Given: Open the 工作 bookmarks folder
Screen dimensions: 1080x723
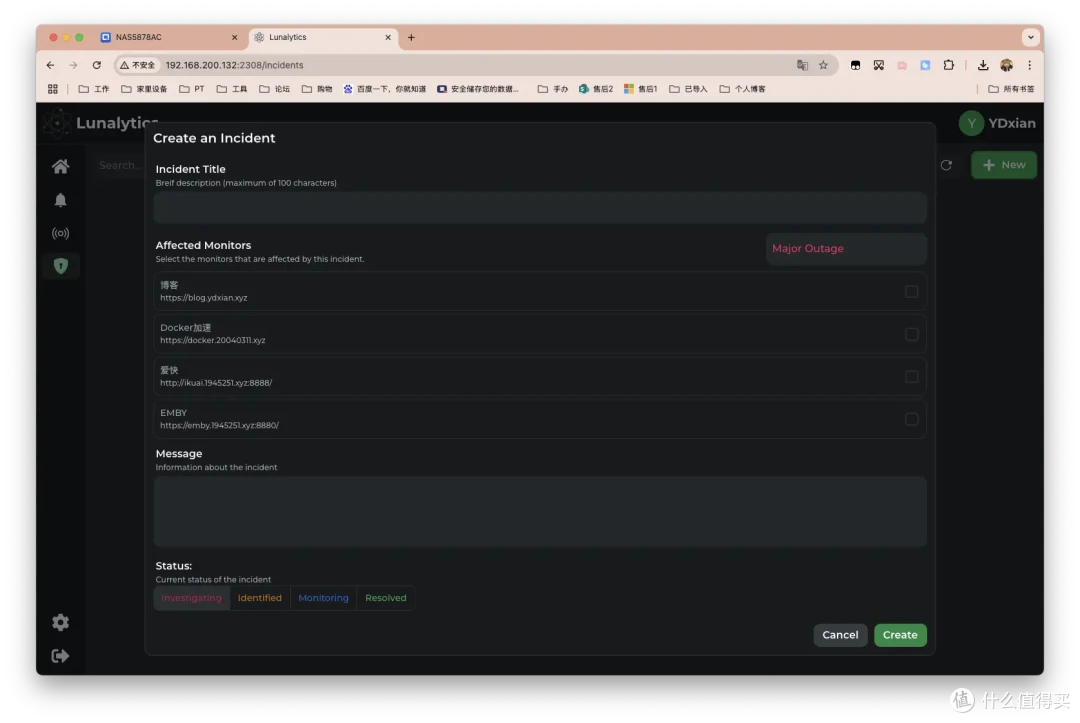Looking at the screenshot, I should 94,89.
